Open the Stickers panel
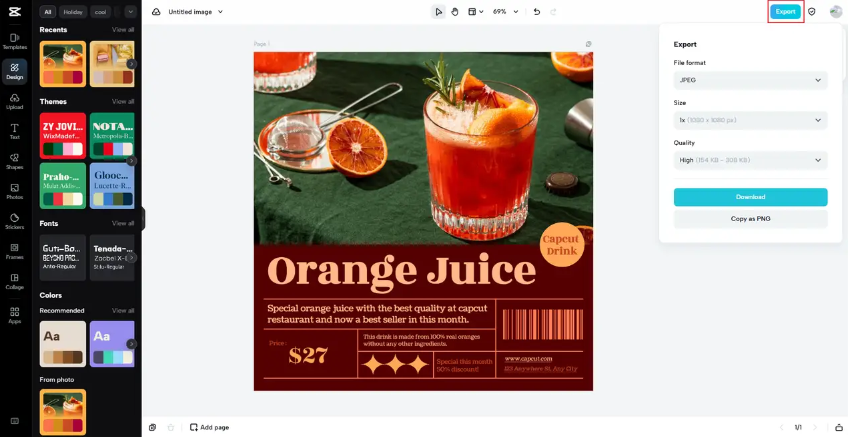This screenshot has height=437, width=848. (15, 221)
